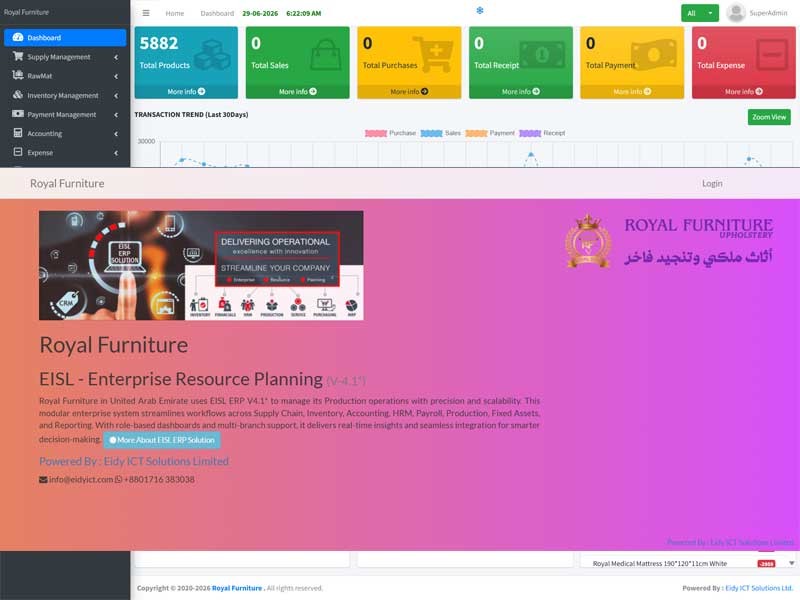Click the blue snowflake icon
Image resolution: width=800 pixels, height=600 pixels.
pyautogui.click(x=480, y=10)
